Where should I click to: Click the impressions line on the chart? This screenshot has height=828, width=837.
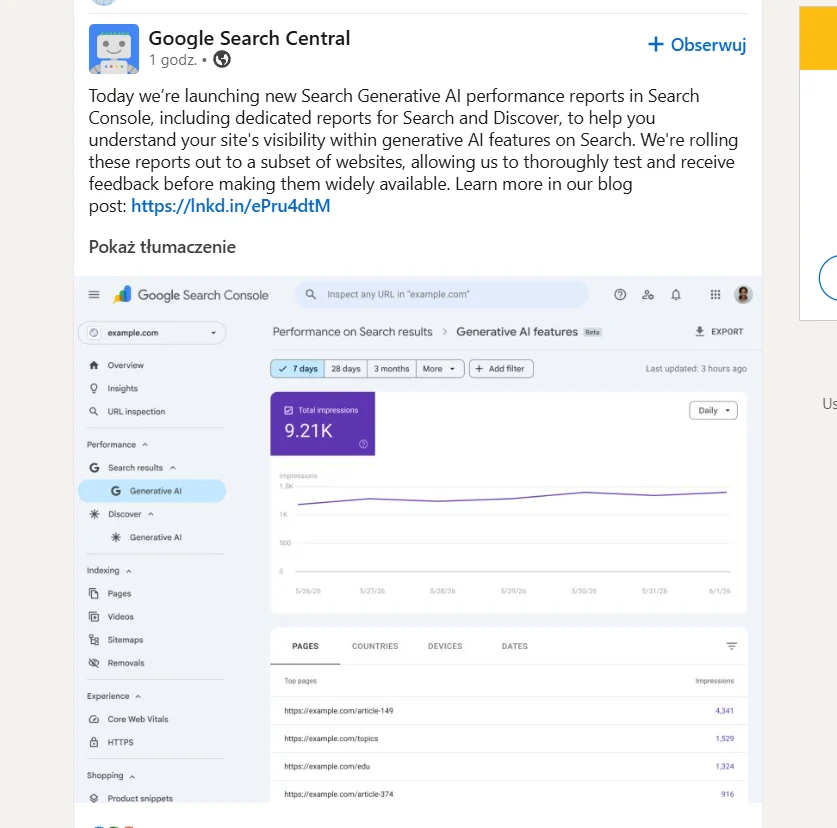(512, 498)
